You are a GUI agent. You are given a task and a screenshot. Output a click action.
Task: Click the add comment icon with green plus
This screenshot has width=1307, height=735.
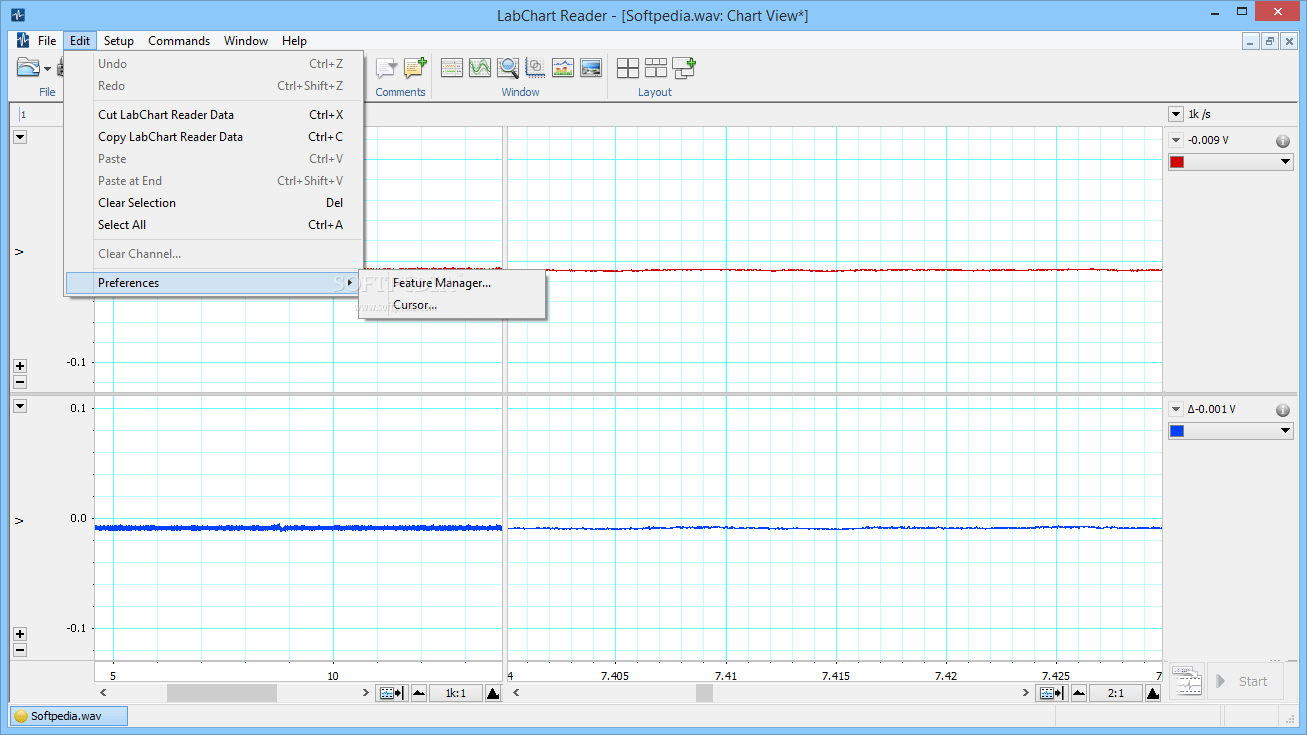(415, 68)
